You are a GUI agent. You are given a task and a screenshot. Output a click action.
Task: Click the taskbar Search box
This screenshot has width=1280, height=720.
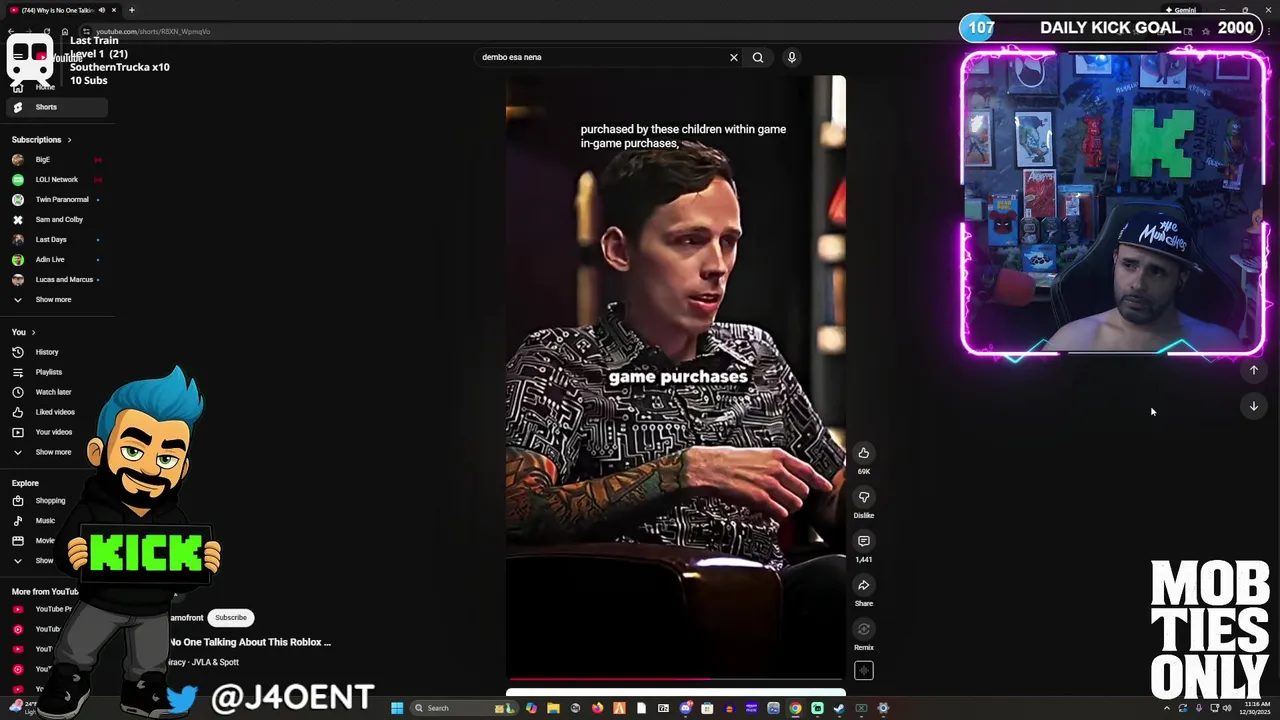[x=464, y=708]
